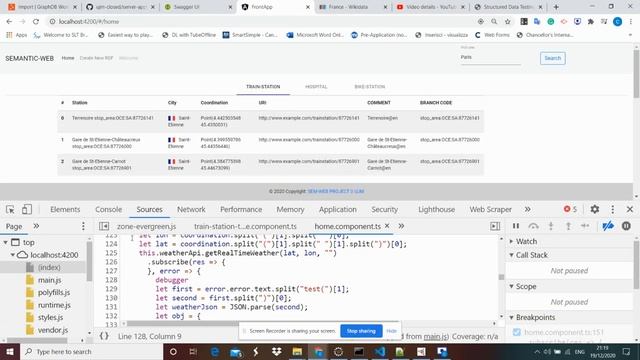640x360 pixels.
Task: Open Visual Studio Code from the taskbar
Action: click(380, 351)
